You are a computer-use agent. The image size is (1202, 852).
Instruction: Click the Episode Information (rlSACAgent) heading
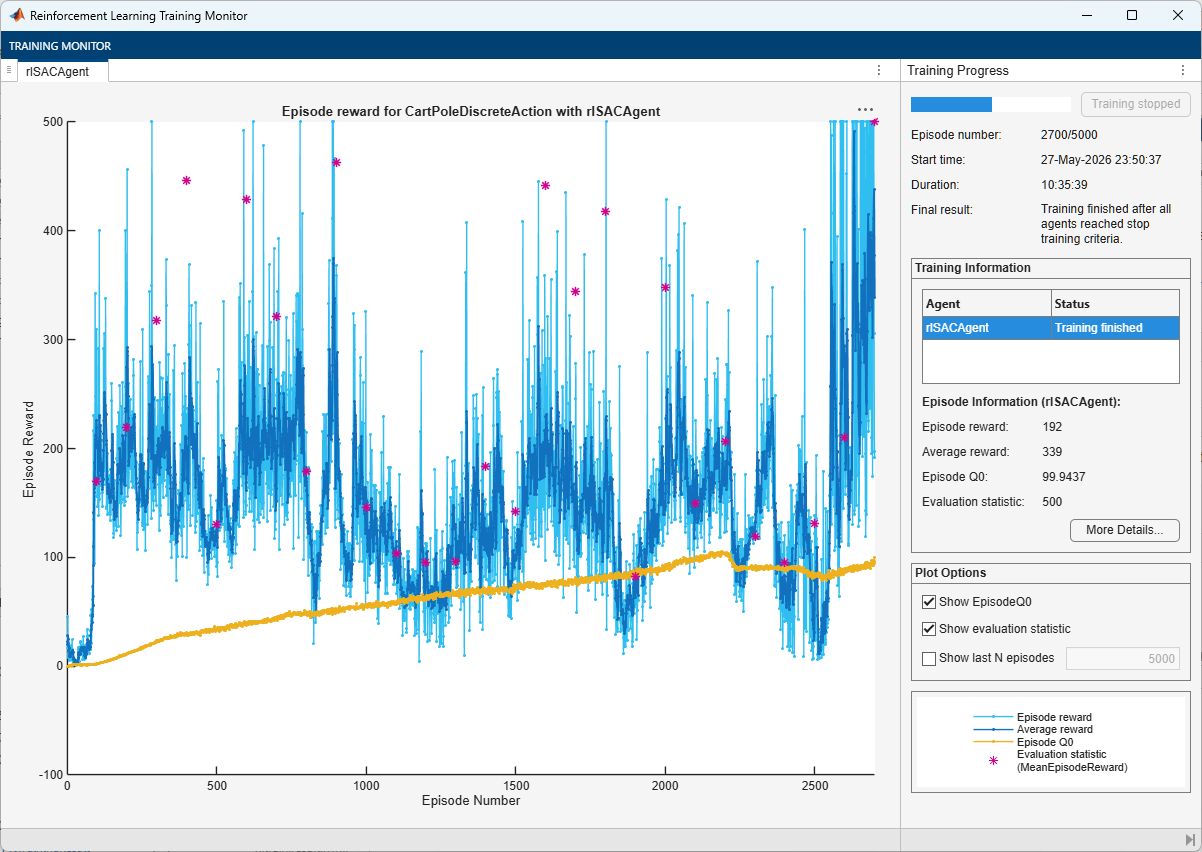click(x=1021, y=402)
